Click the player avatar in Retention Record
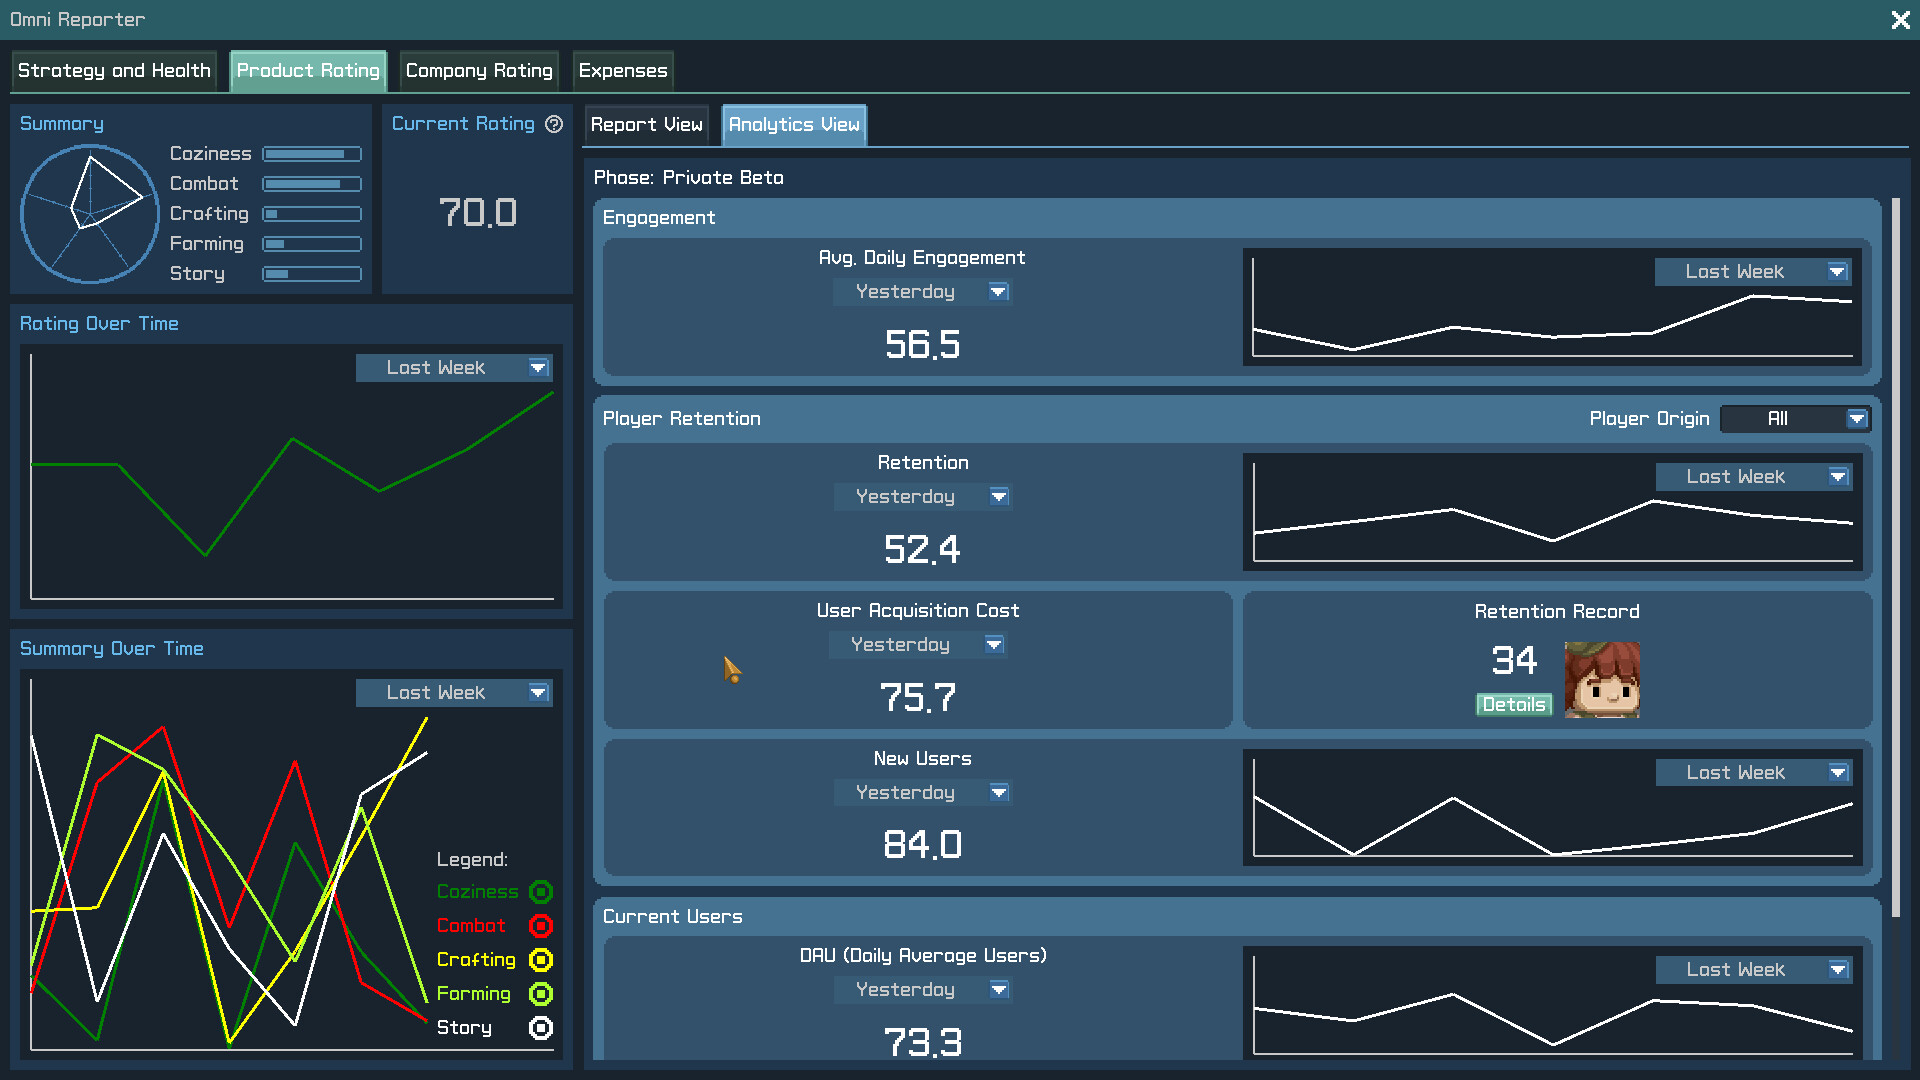 [x=1602, y=680]
